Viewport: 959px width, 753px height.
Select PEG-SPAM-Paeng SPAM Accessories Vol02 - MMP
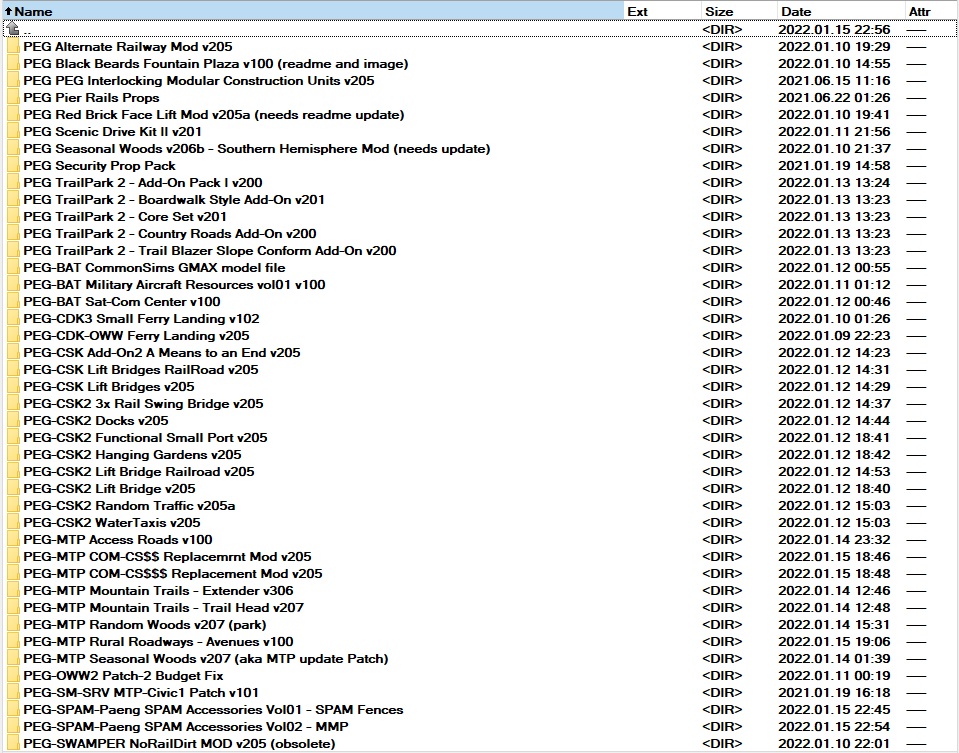(186, 727)
